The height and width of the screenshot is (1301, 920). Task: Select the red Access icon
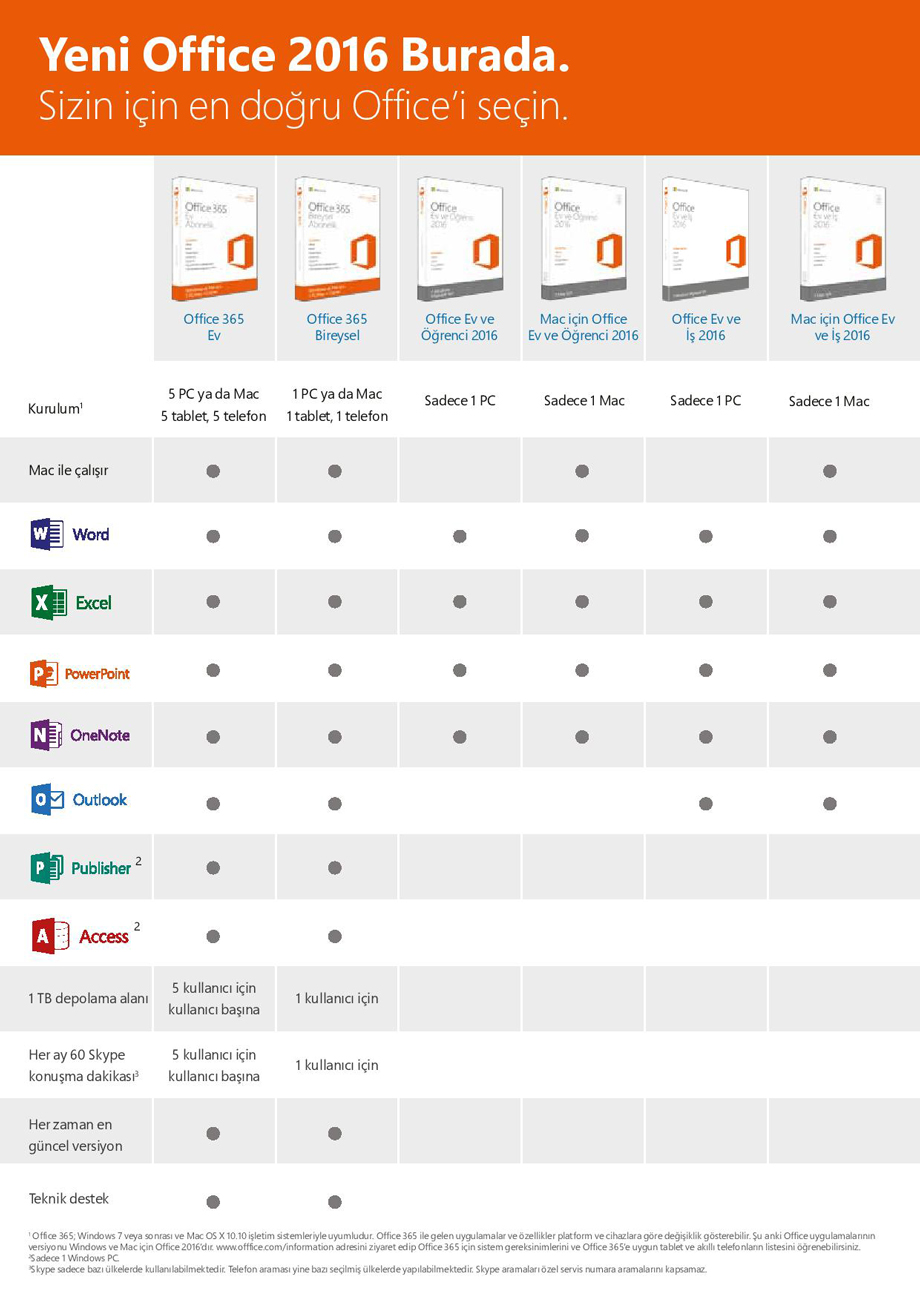[x=49, y=936]
